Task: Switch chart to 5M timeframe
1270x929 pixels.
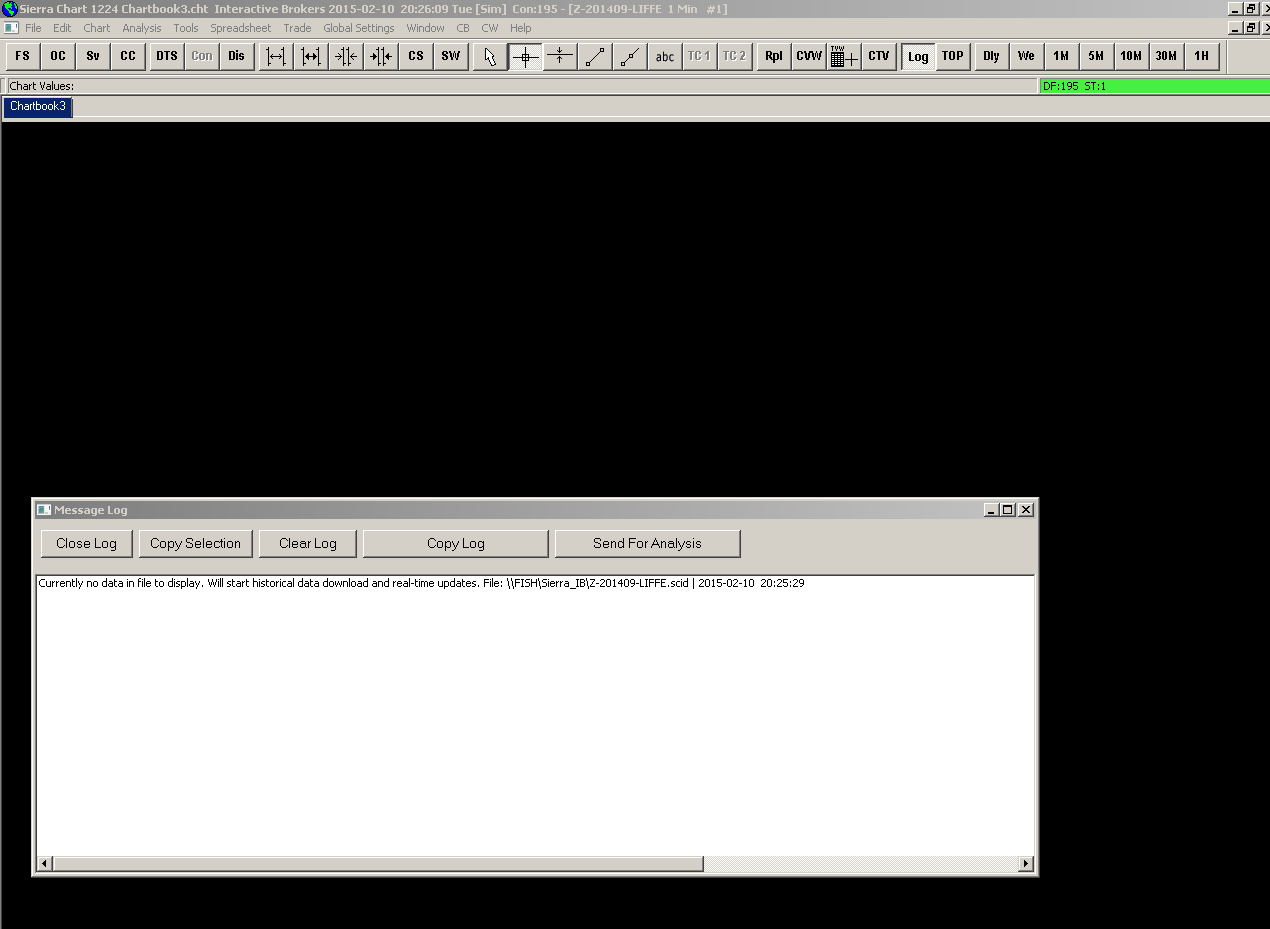Action: (1096, 56)
